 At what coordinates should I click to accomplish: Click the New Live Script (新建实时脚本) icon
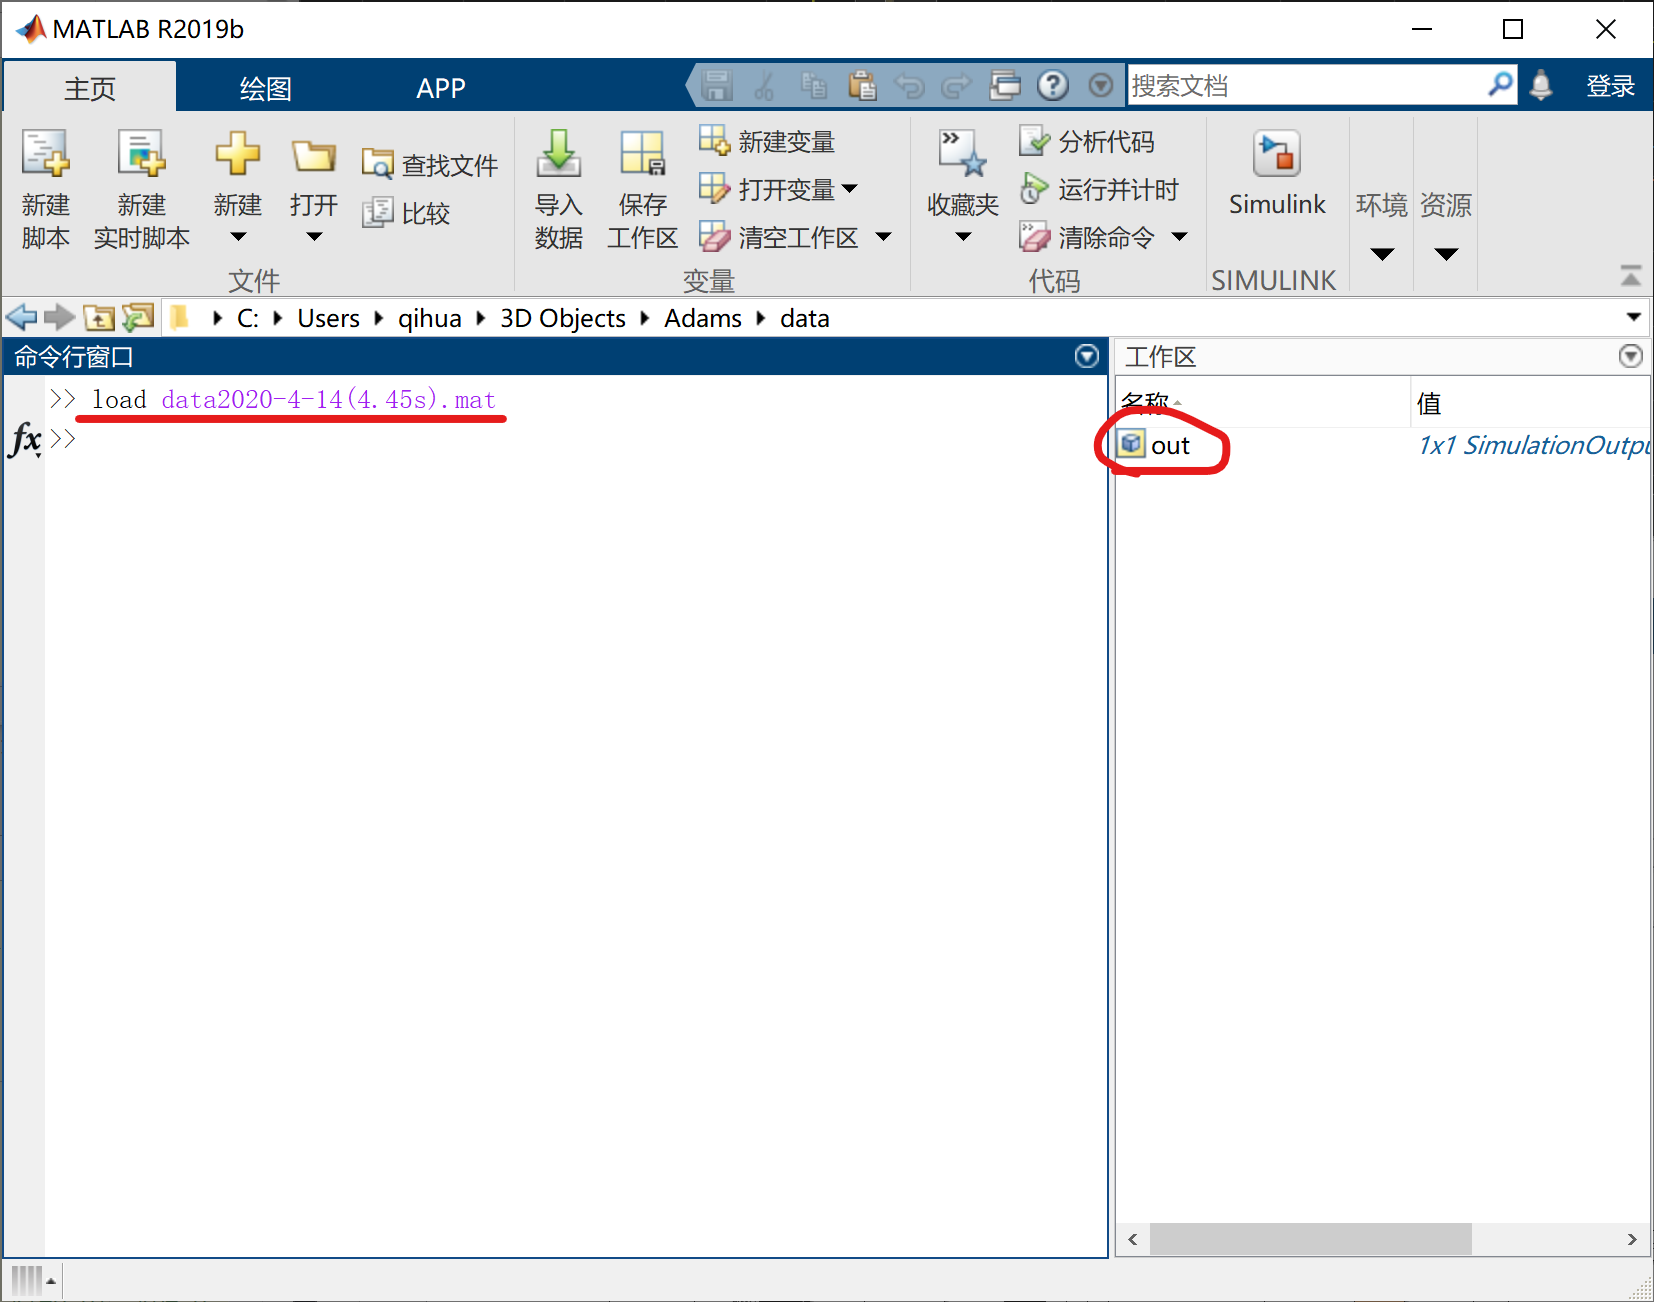coord(141,155)
